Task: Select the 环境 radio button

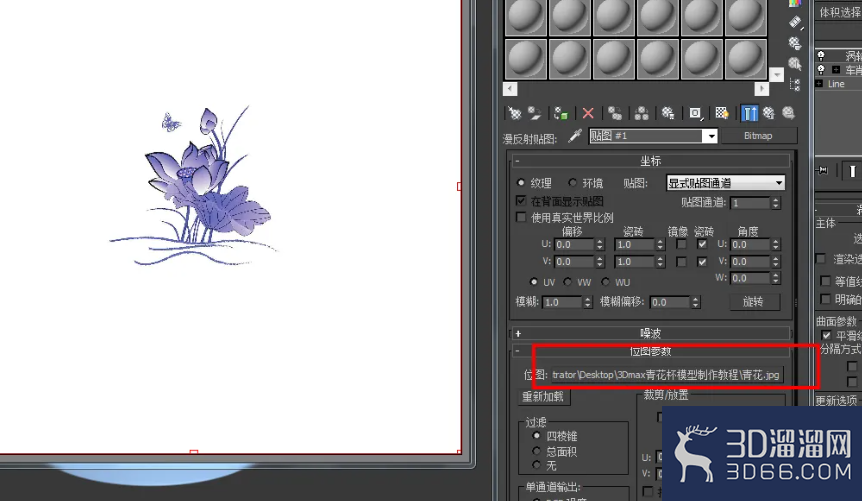Action: click(x=573, y=183)
